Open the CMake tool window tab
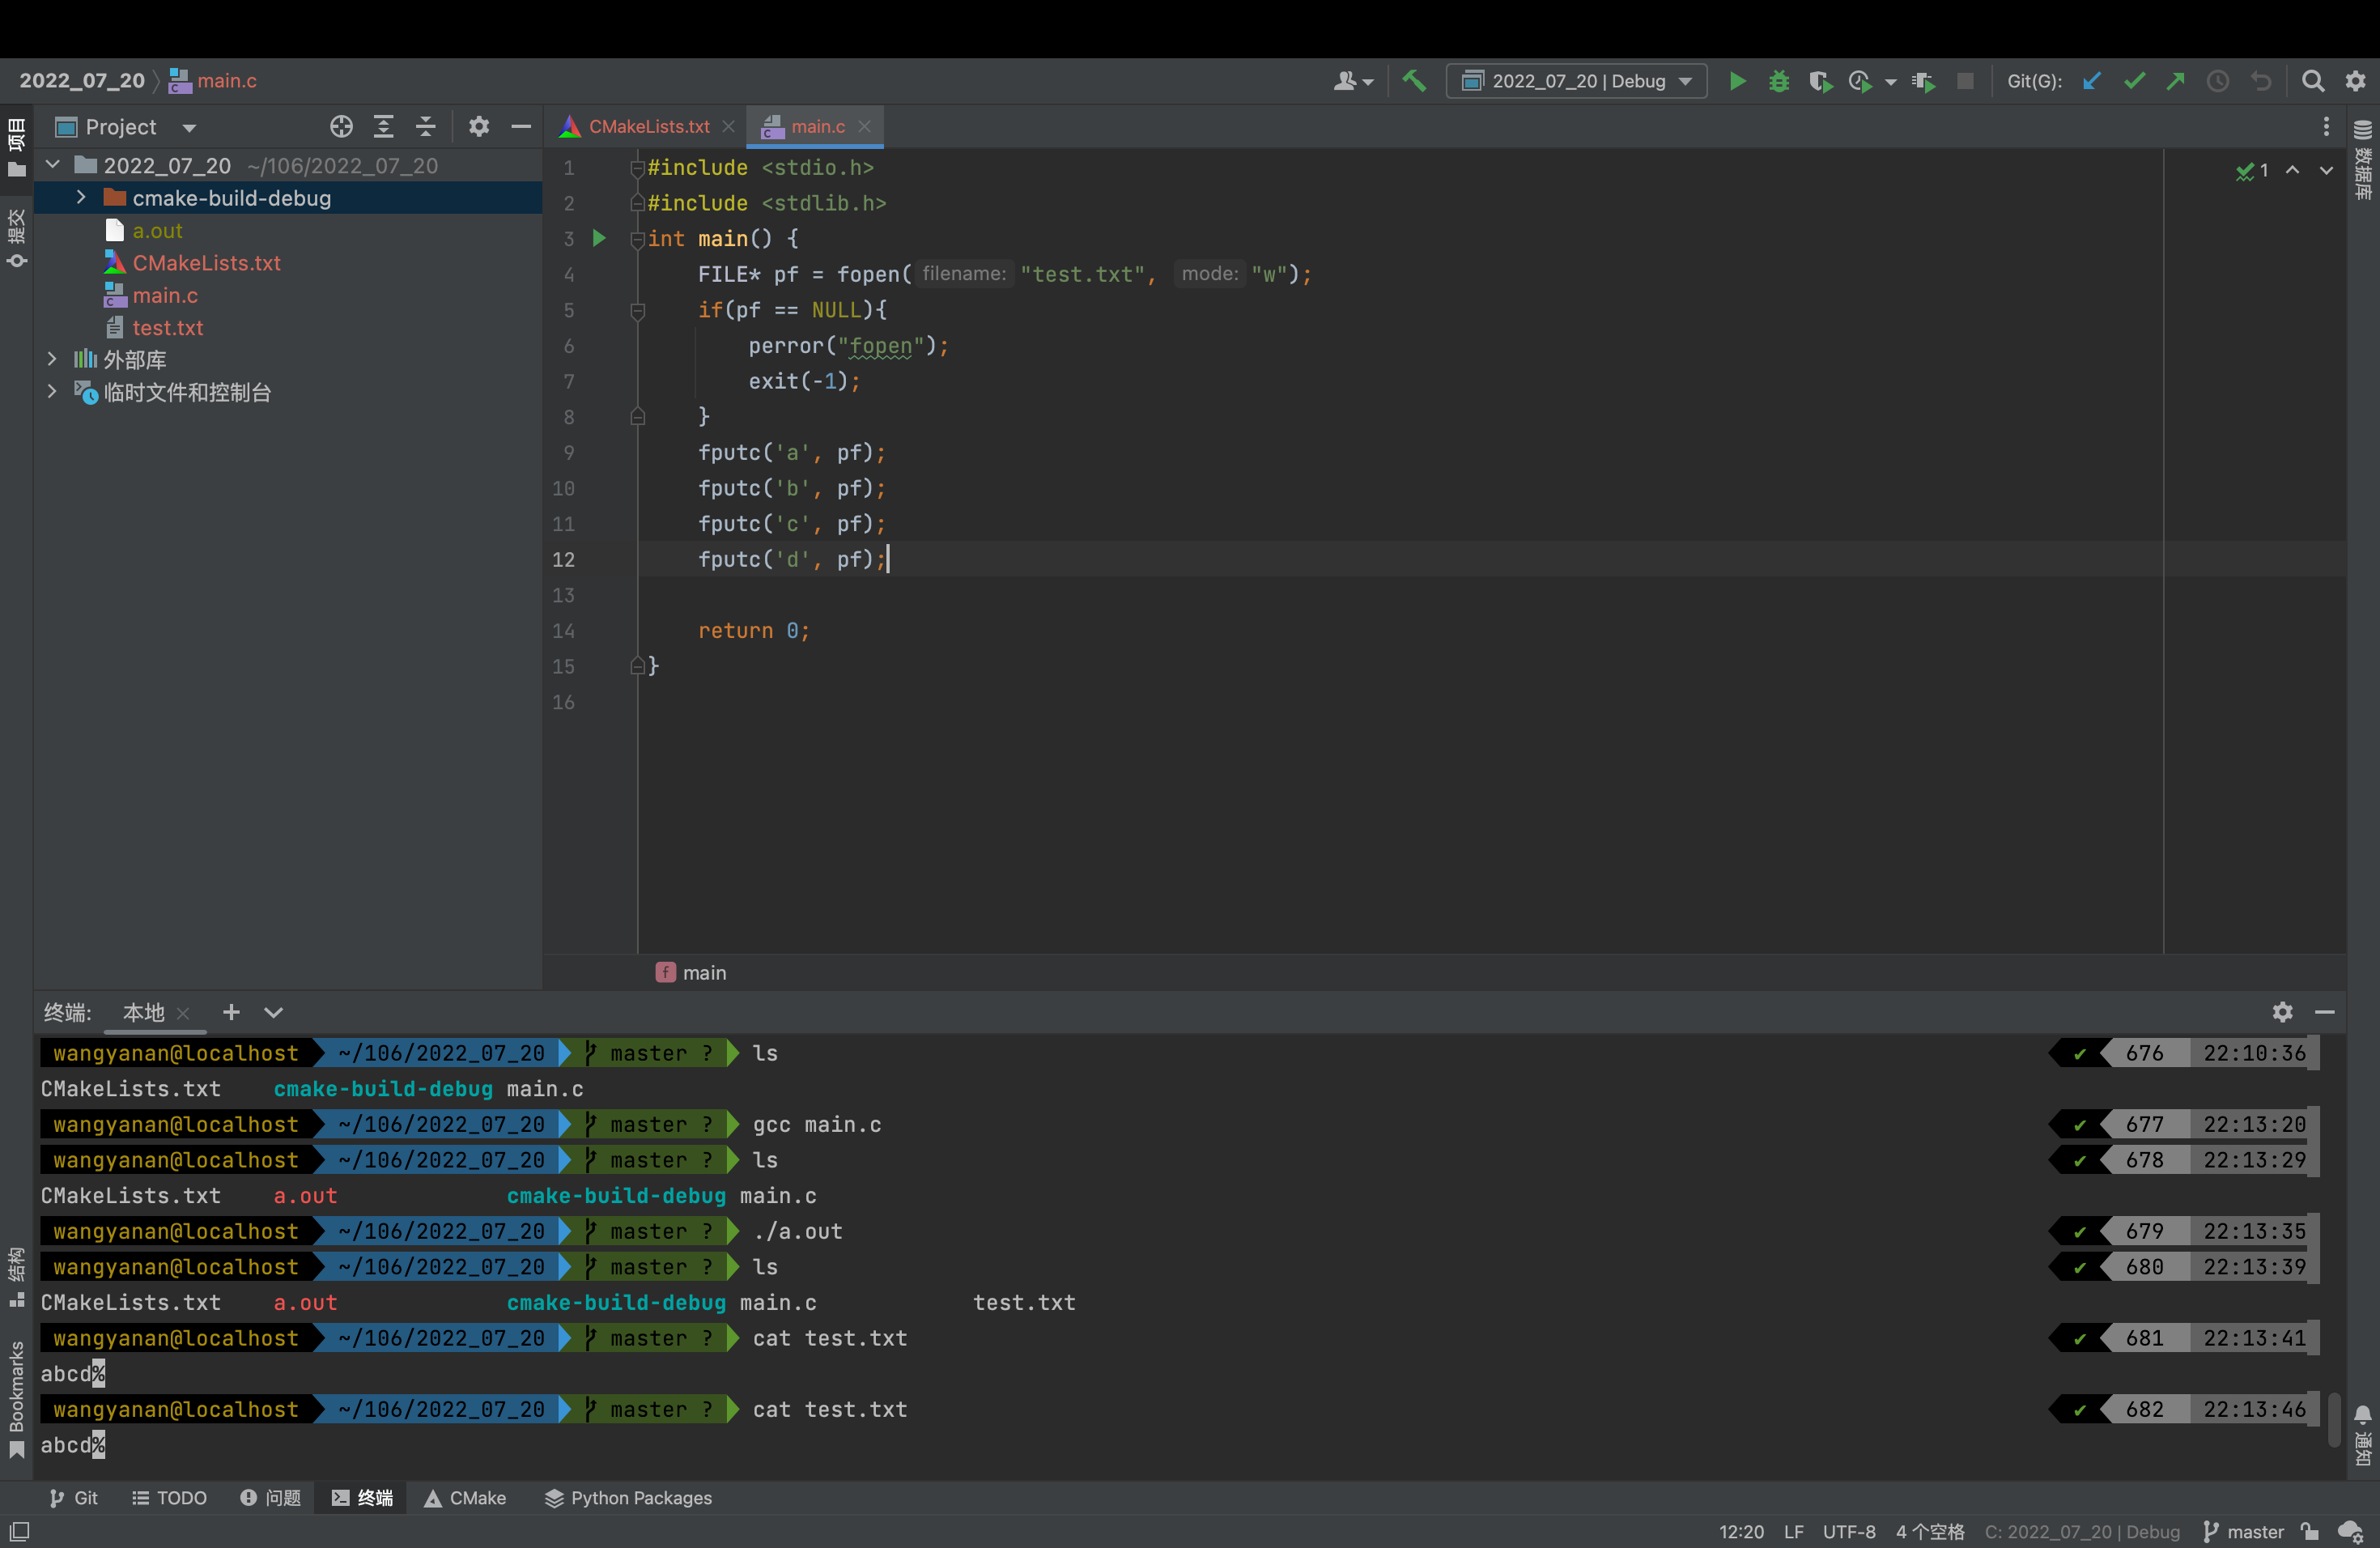The height and width of the screenshot is (1548, 2380). coord(465,1497)
